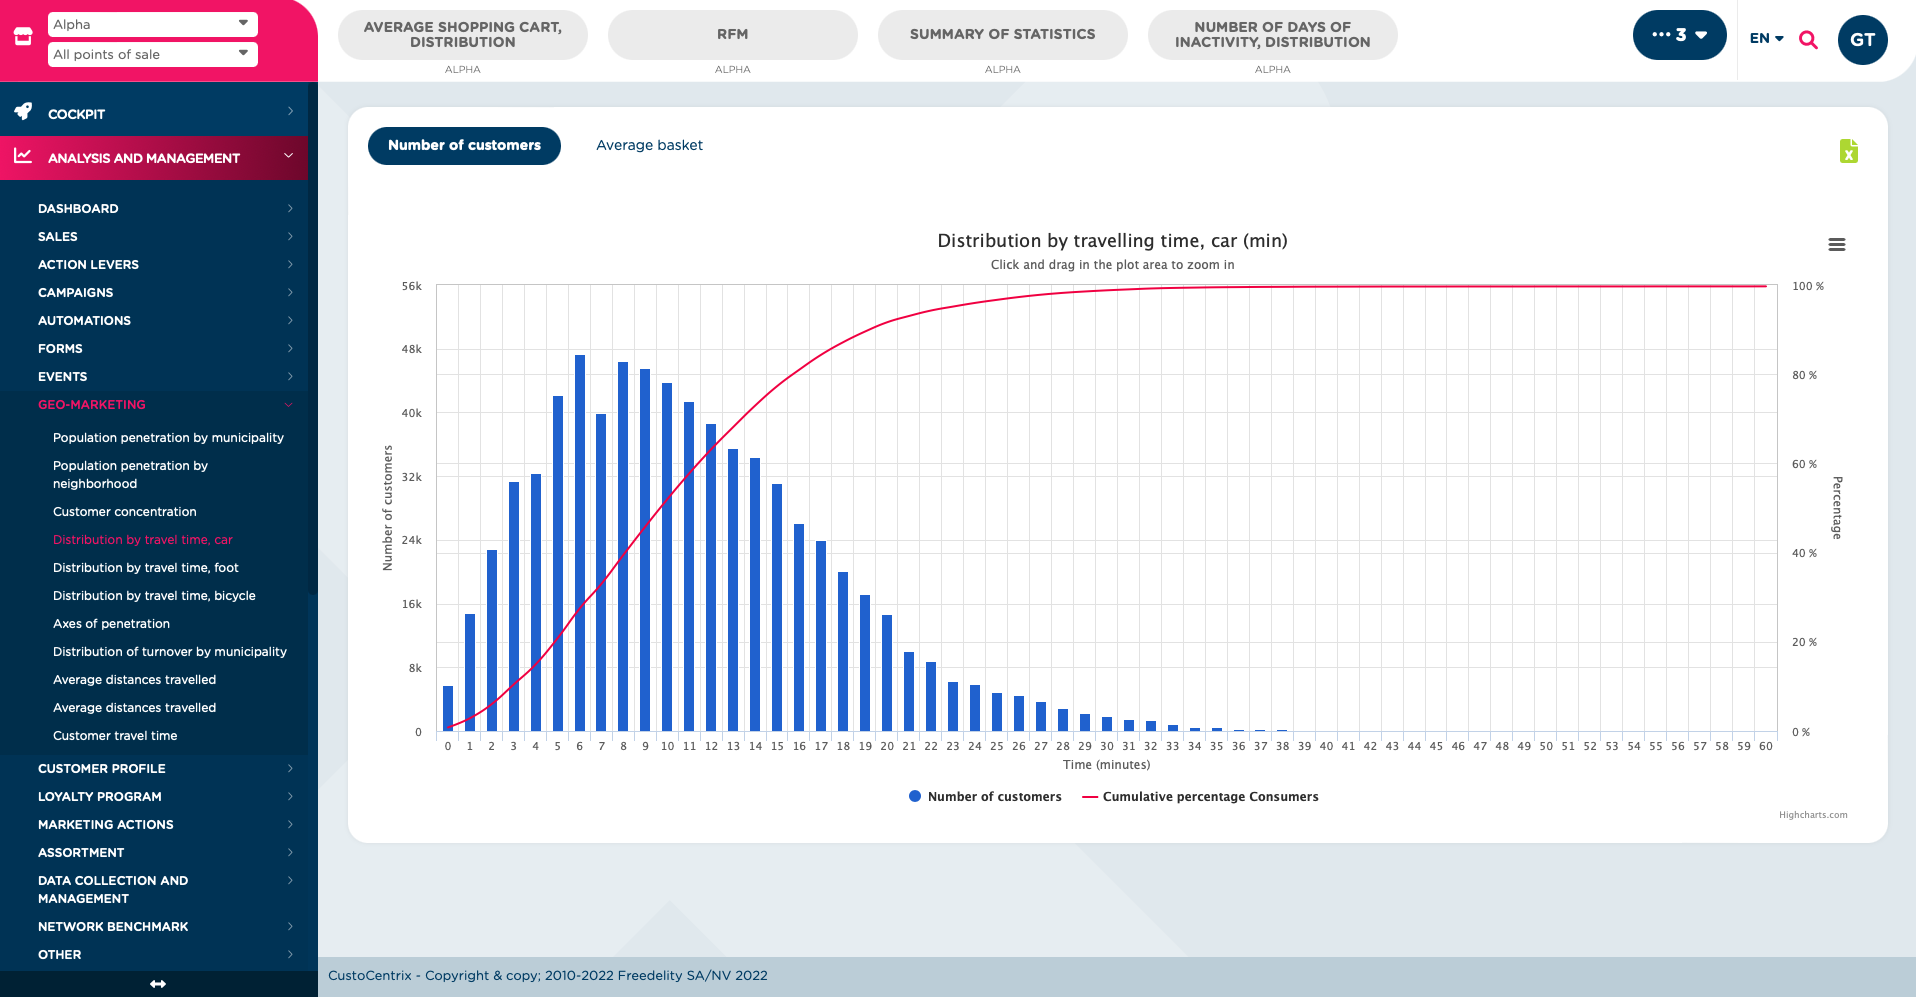Click the Cockpit rocket icon
Viewport: 1916px width, 997px height.
[x=23, y=111]
